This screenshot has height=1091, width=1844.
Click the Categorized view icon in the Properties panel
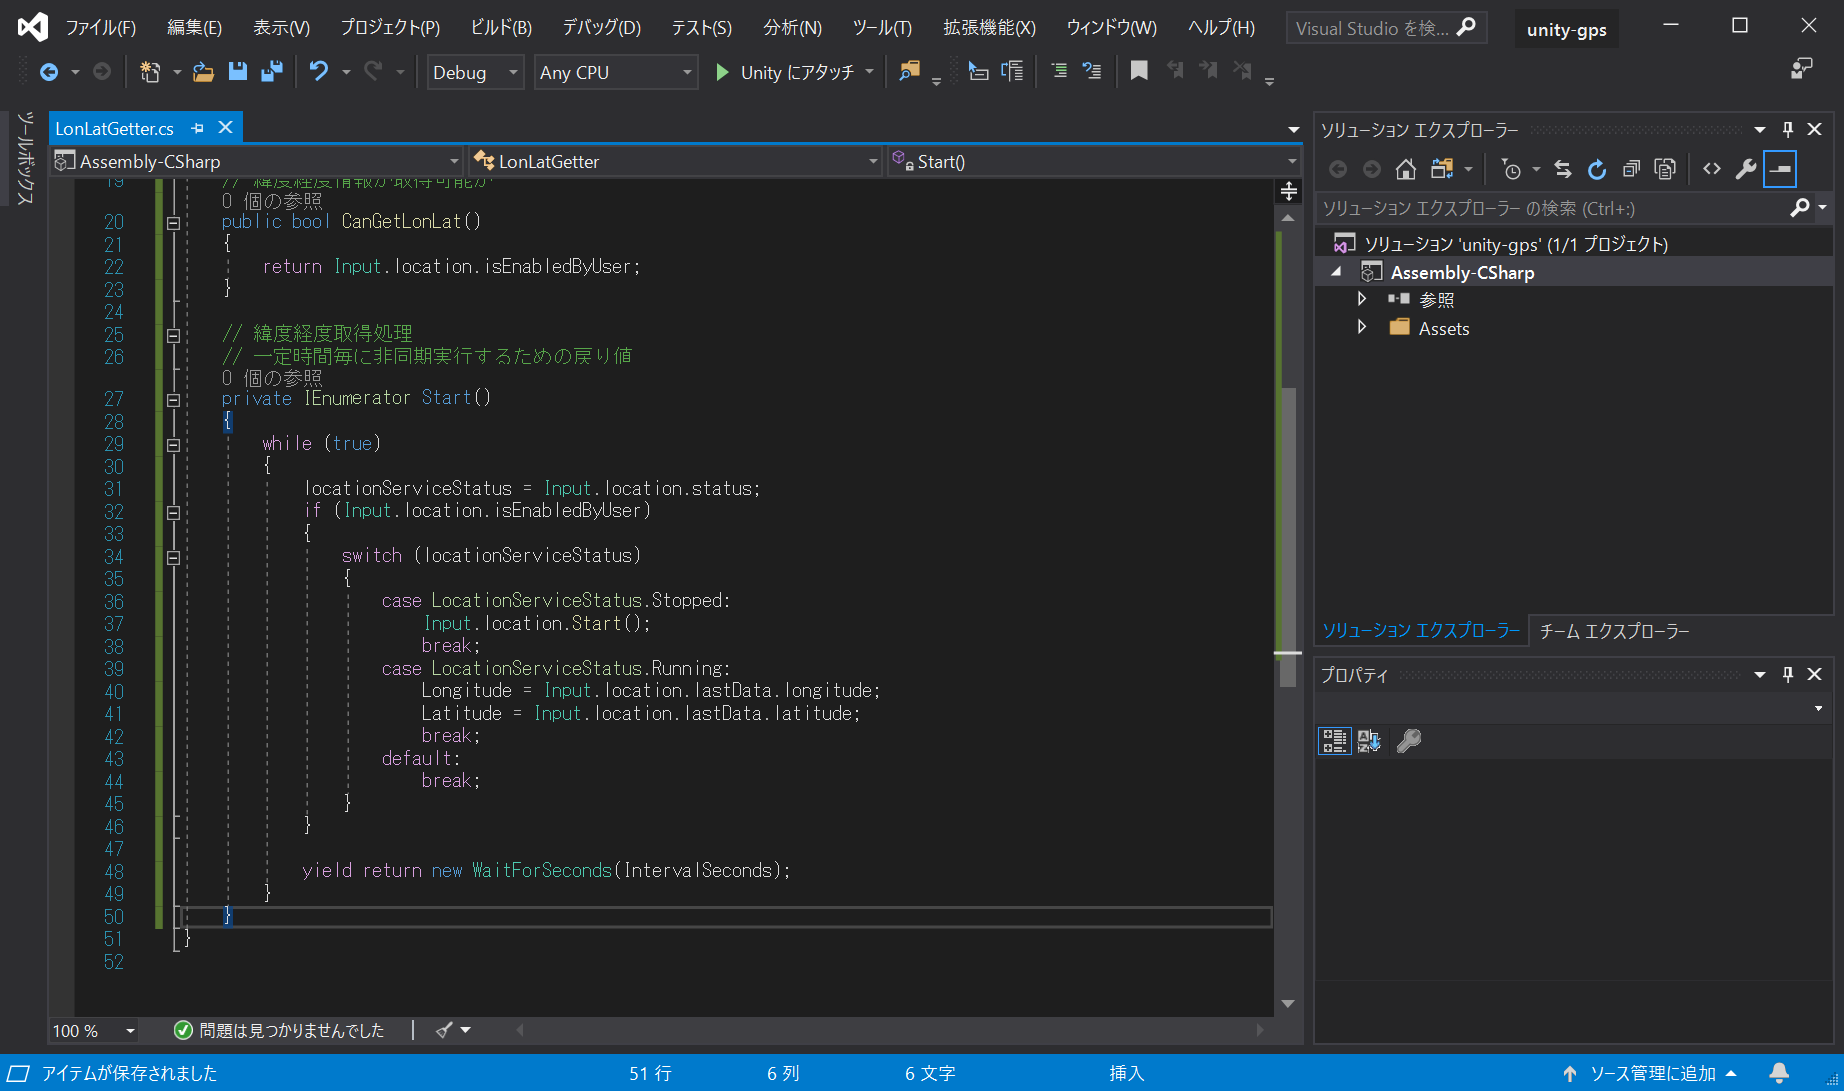click(1334, 741)
